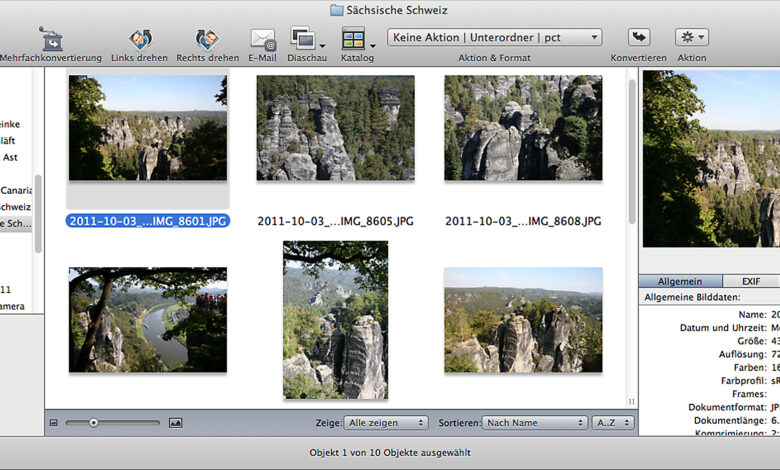Screen dimensions: 780x470
Task: Select thumbnail of IMG_8608.JPG
Action: (523, 128)
